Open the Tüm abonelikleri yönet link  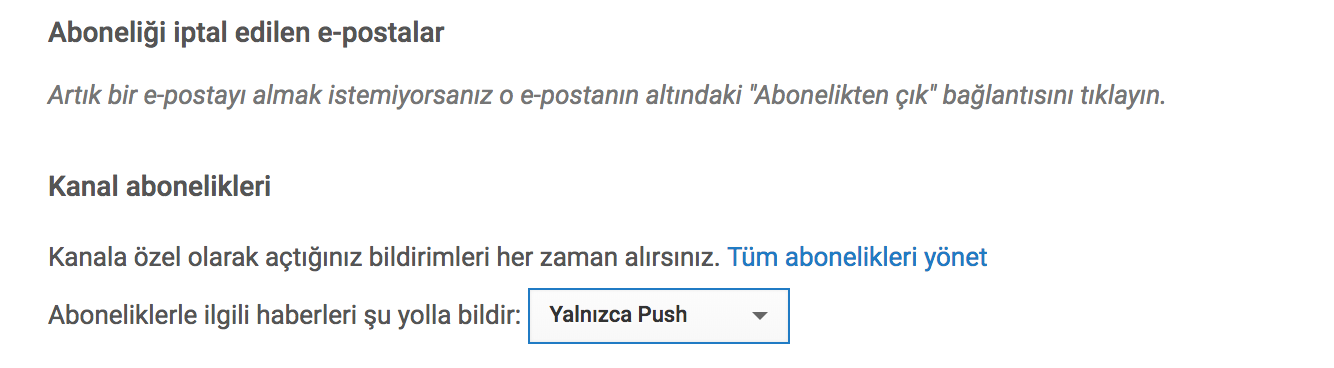[x=857, y=257]
